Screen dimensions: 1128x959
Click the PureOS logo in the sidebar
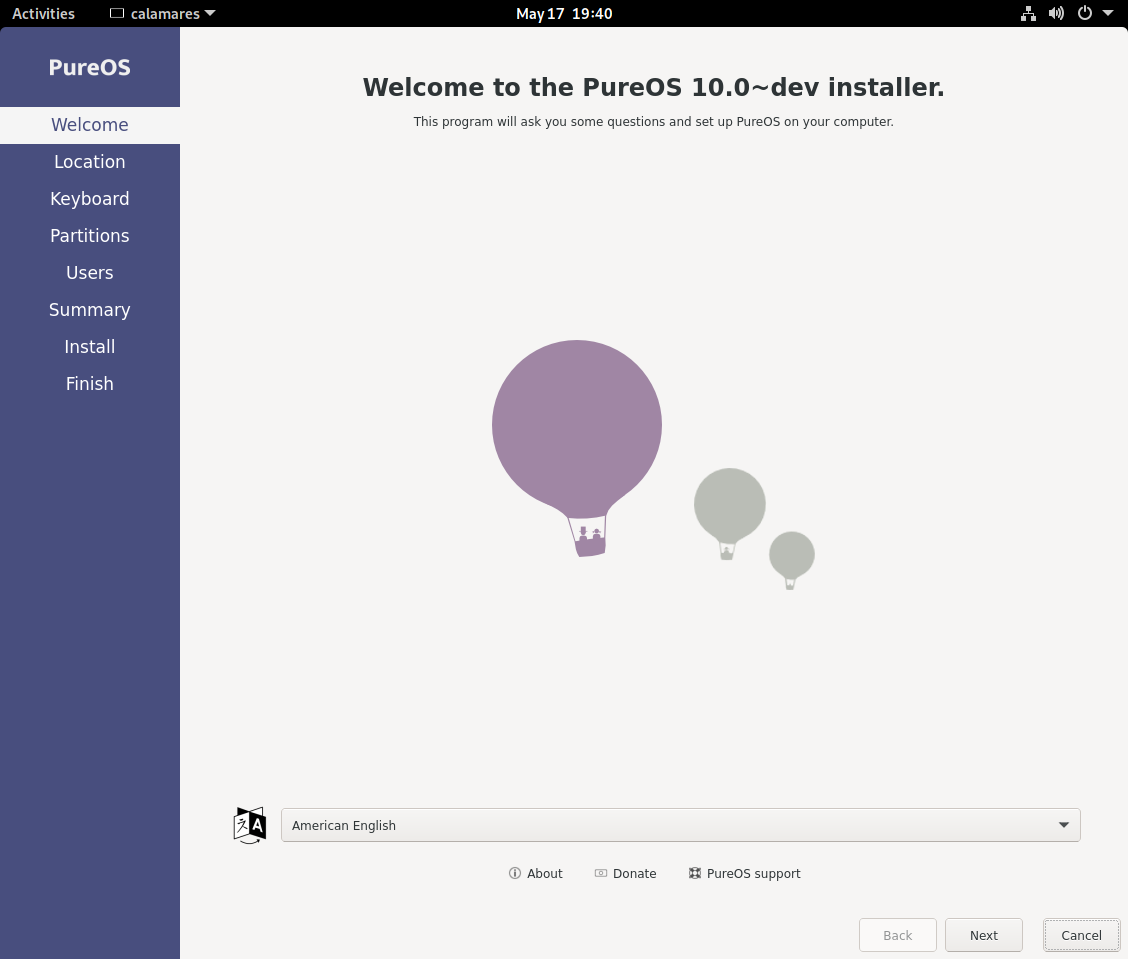[x=89, y=66]
